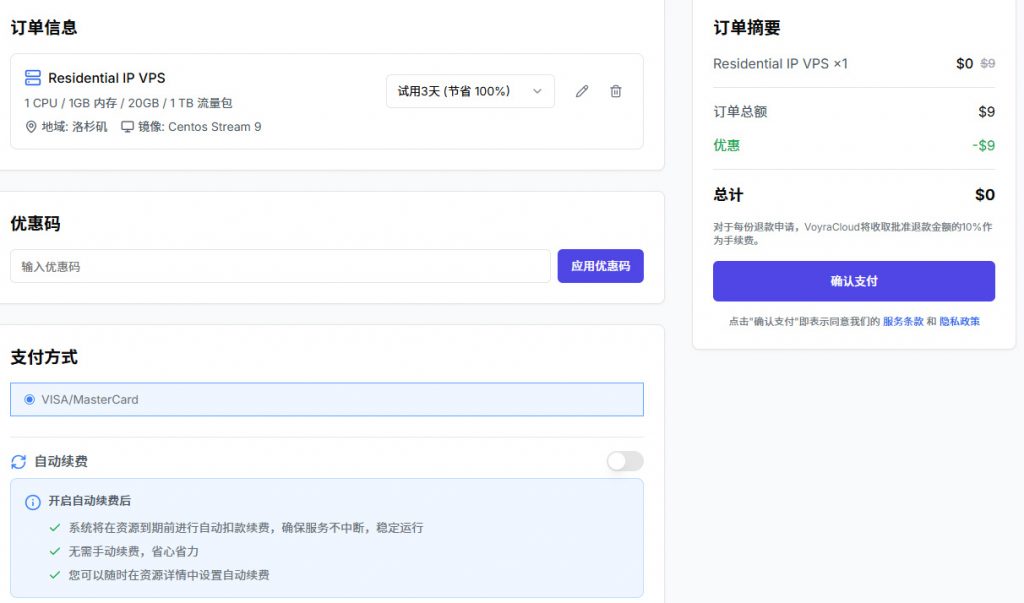Select the location pin icon before 地域: 洛杉矶

tap(33, 127)
